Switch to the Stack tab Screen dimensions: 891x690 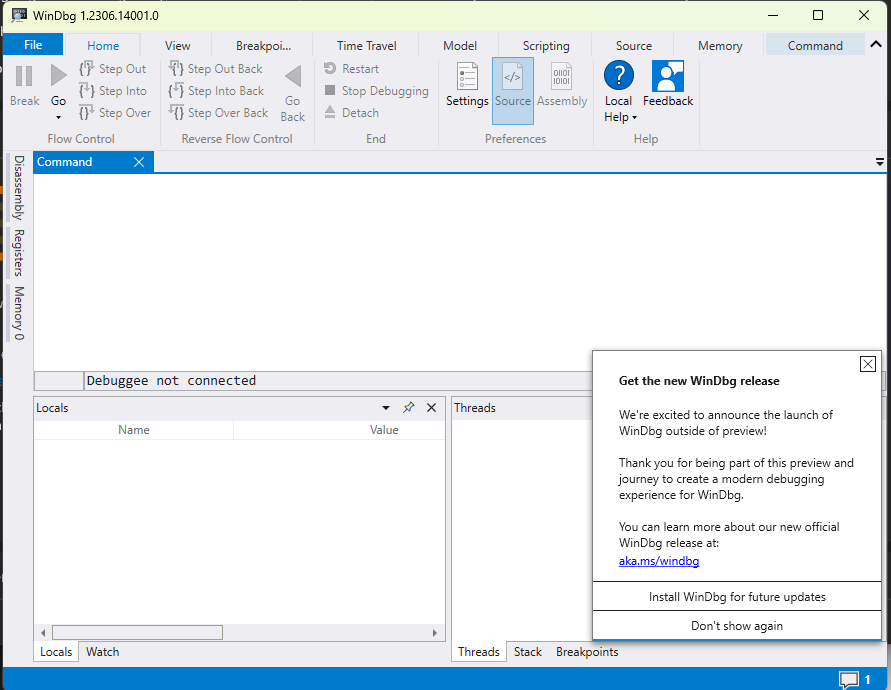pyautogui.click(x=527, y=652)
